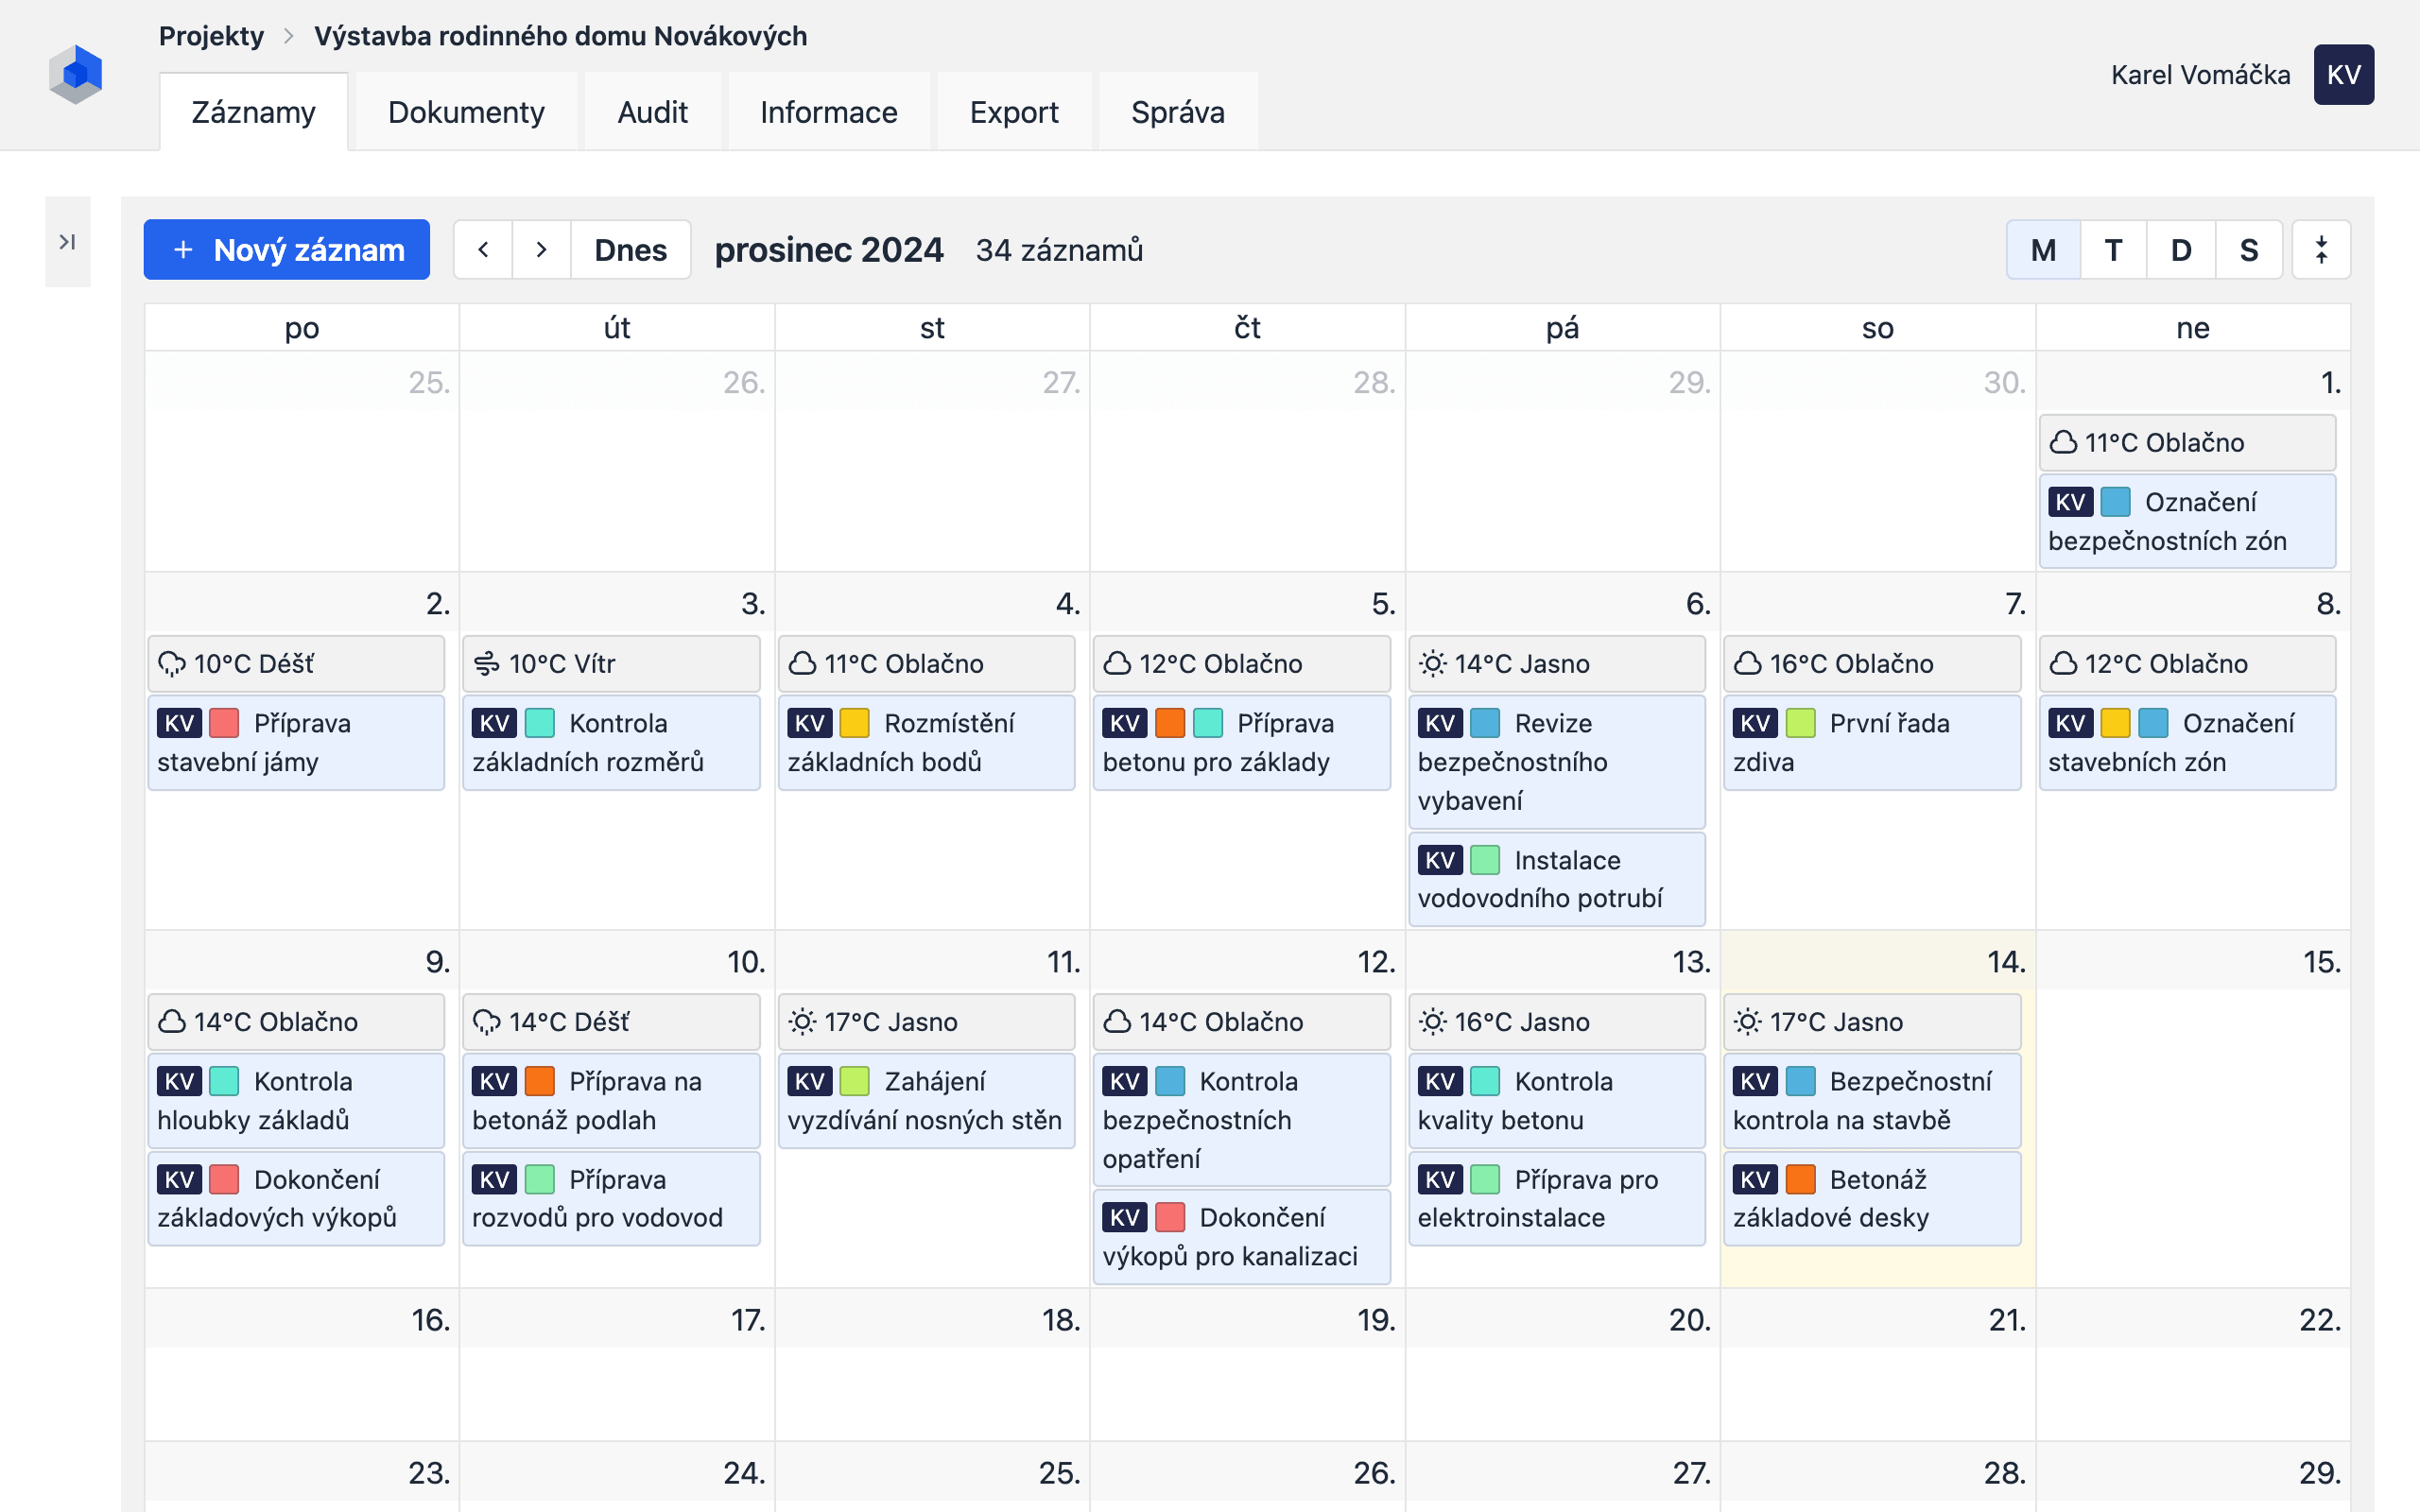This screenshot has width=2420, height=1512.
Task: Open the Správa tab
Action: (x=1178, y=112)
